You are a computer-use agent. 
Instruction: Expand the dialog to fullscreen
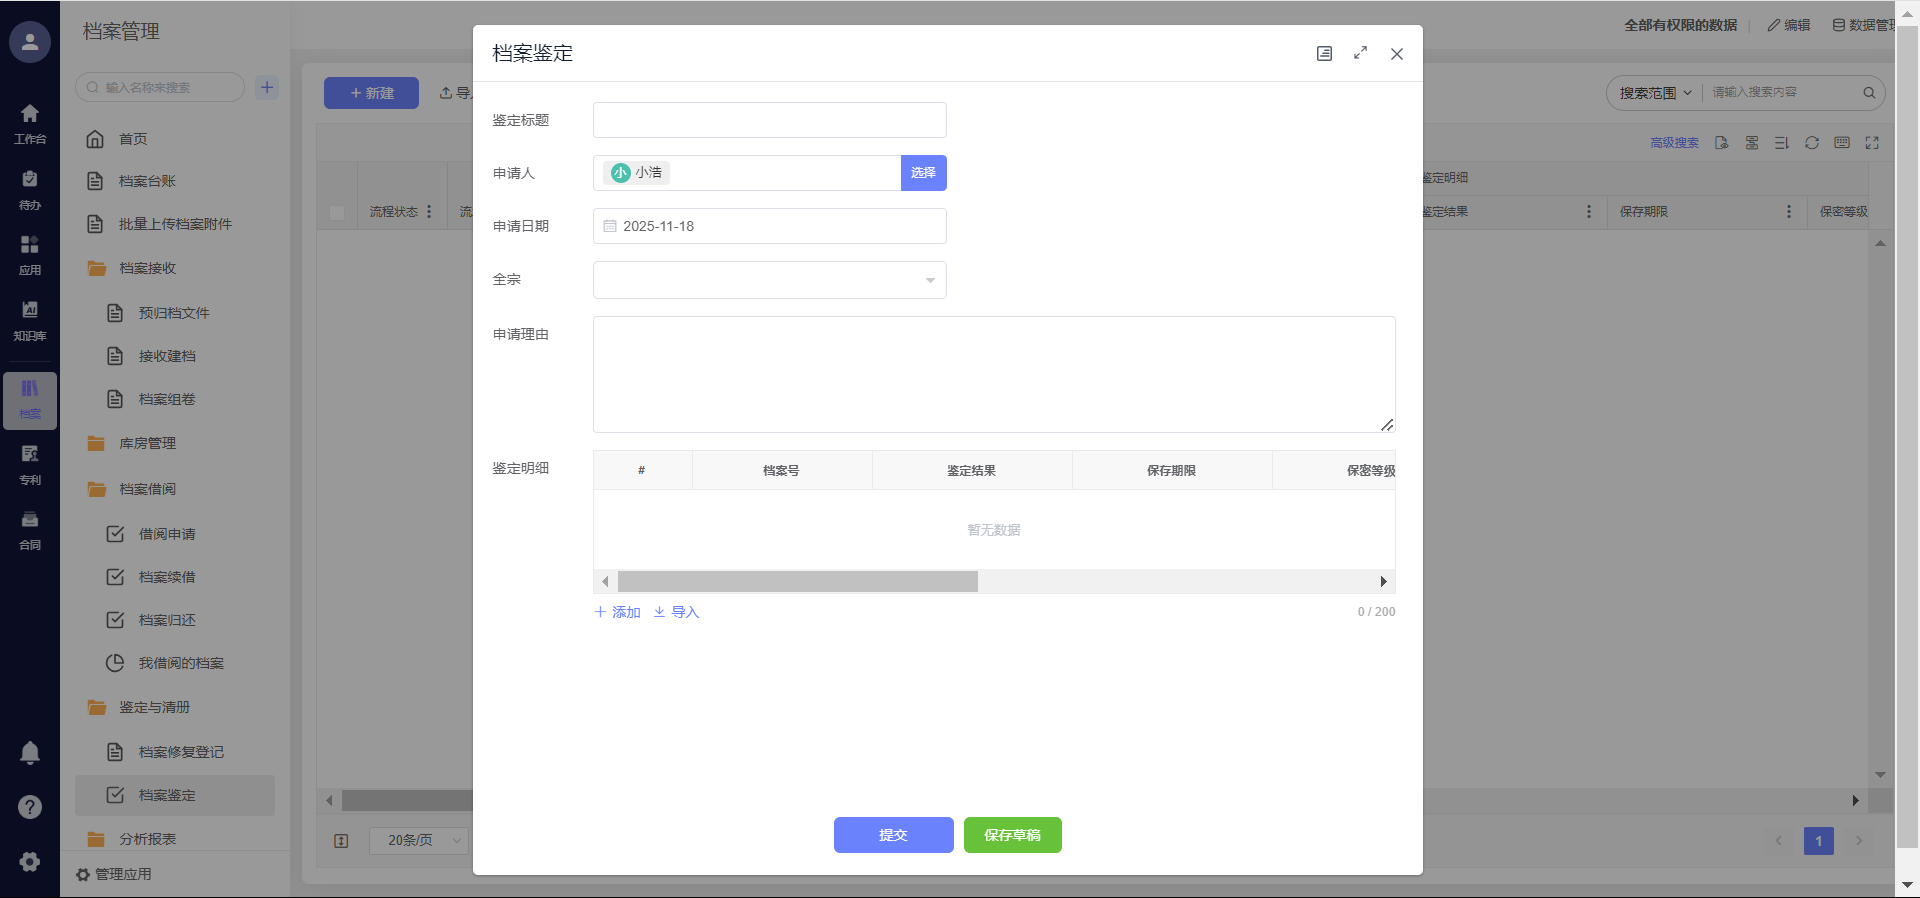(x=1360, y=54)
